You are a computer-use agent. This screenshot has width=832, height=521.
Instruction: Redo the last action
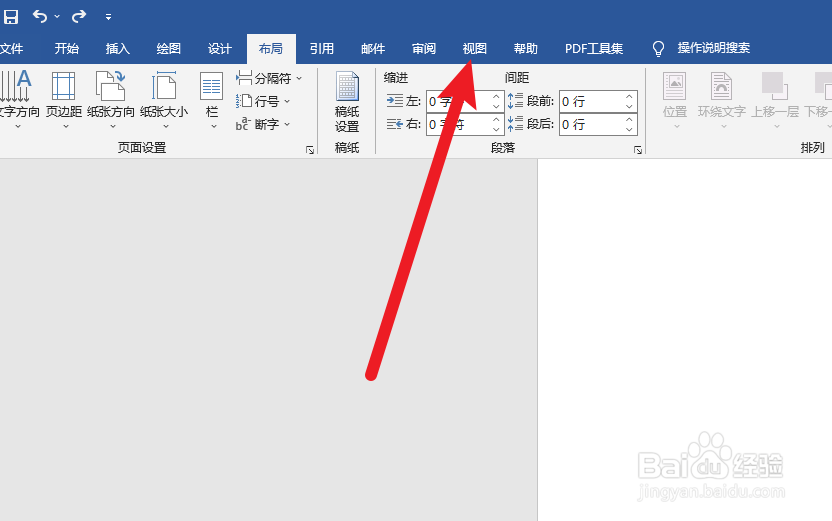coord(79,16)
